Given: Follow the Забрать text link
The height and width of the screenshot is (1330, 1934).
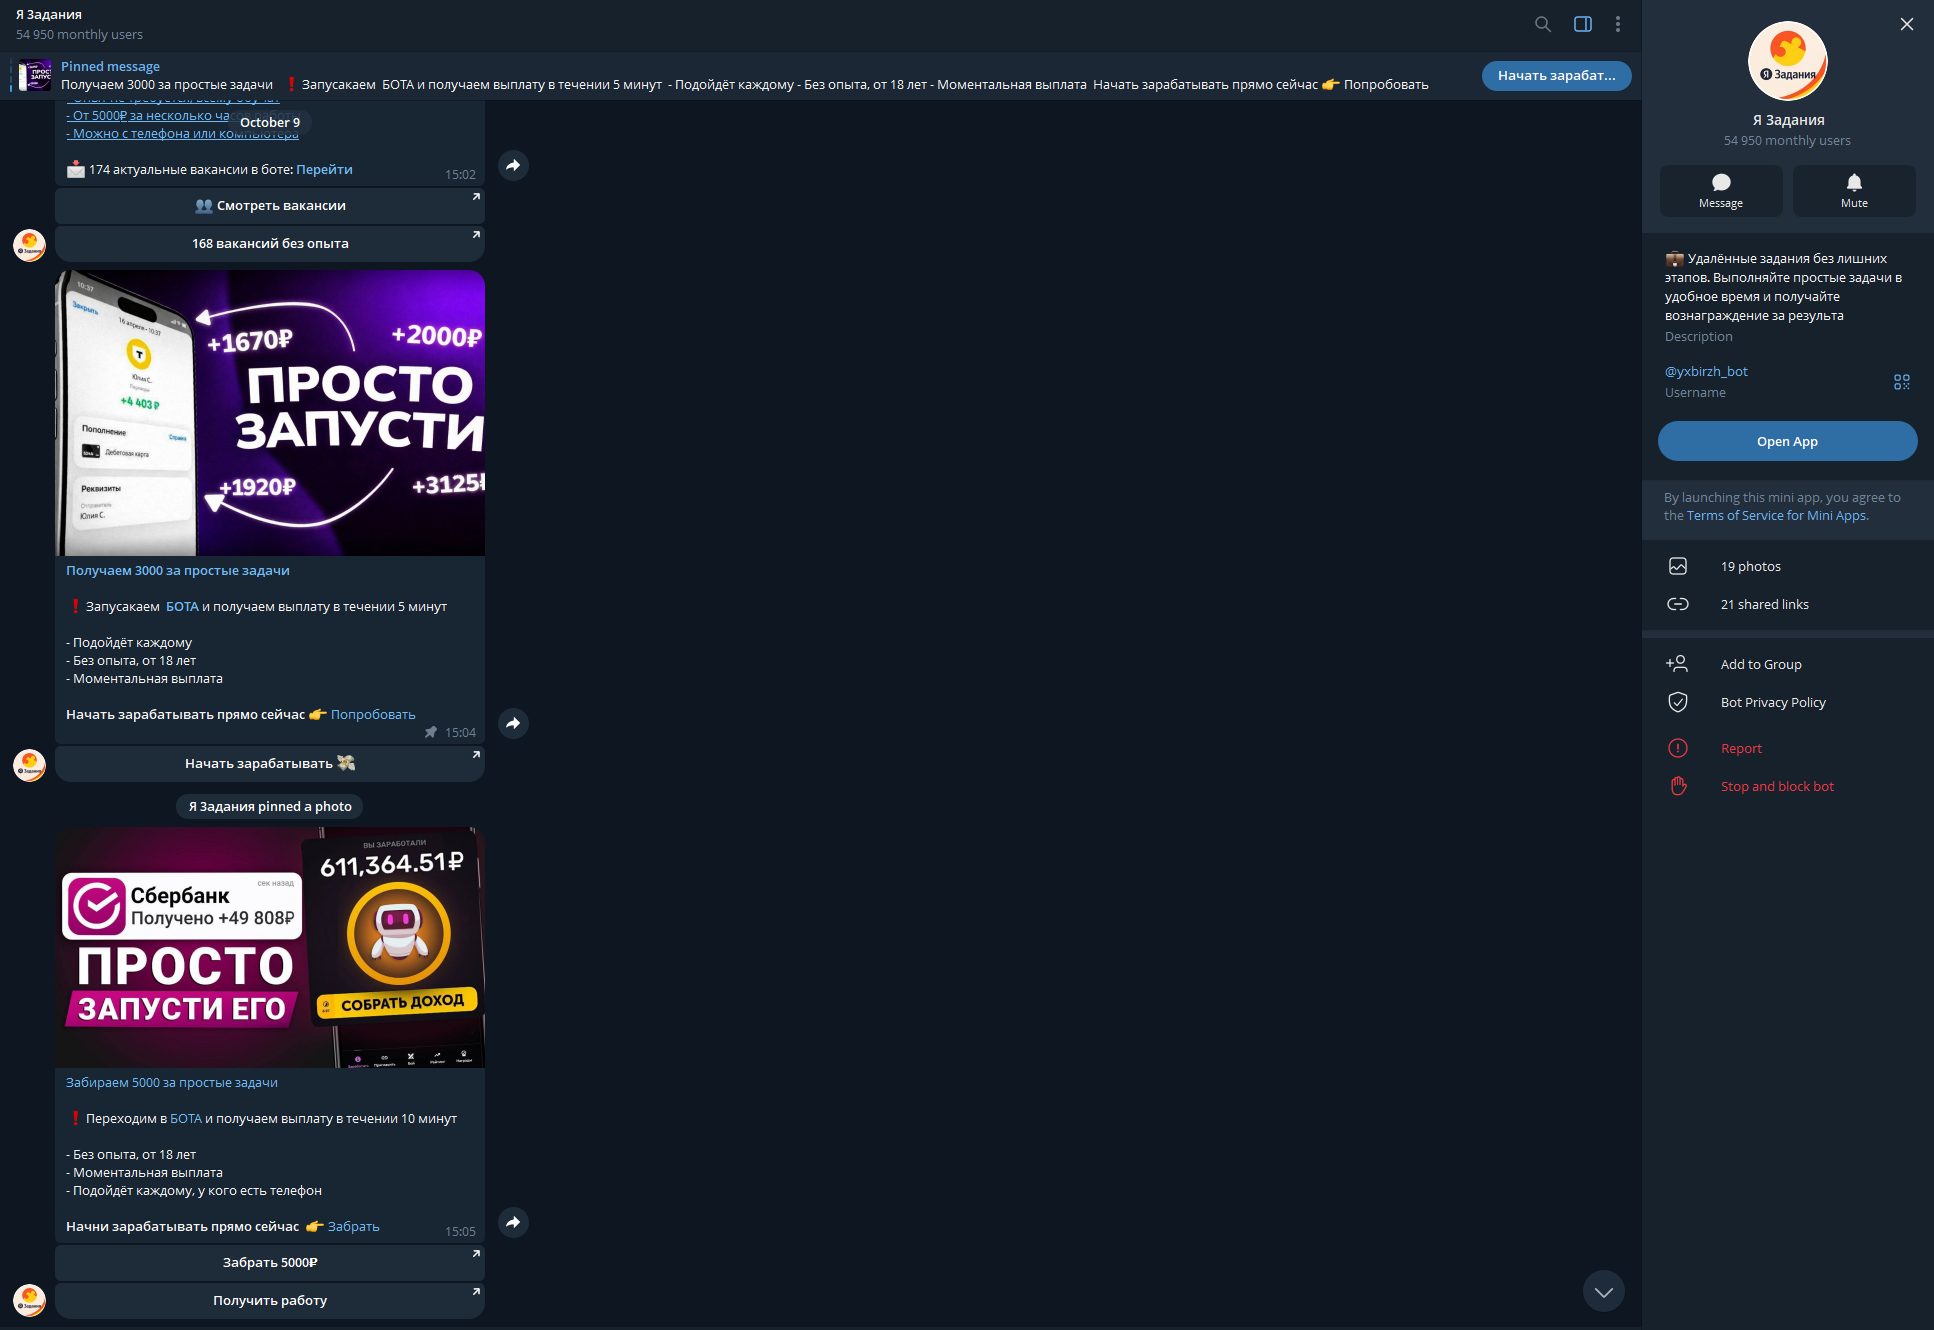Looking at the screenshot, I should click(x=354, y=1227).
